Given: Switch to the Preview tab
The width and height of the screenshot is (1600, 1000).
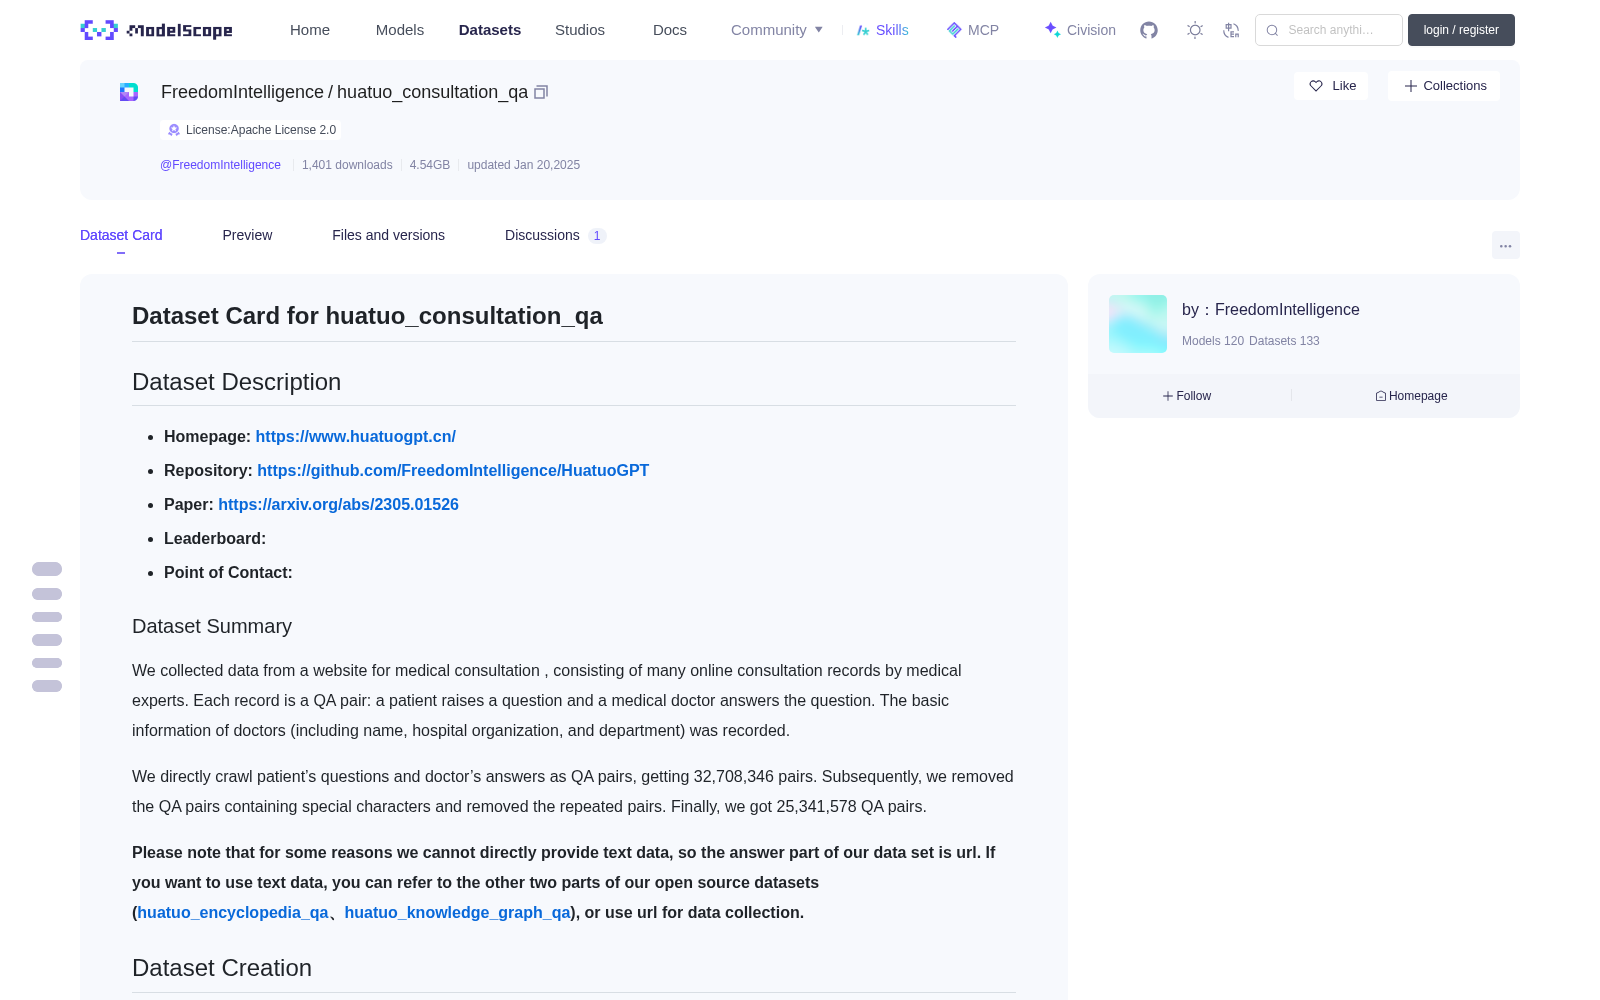Looking at the screenshot, I should (x=247, y=235).
